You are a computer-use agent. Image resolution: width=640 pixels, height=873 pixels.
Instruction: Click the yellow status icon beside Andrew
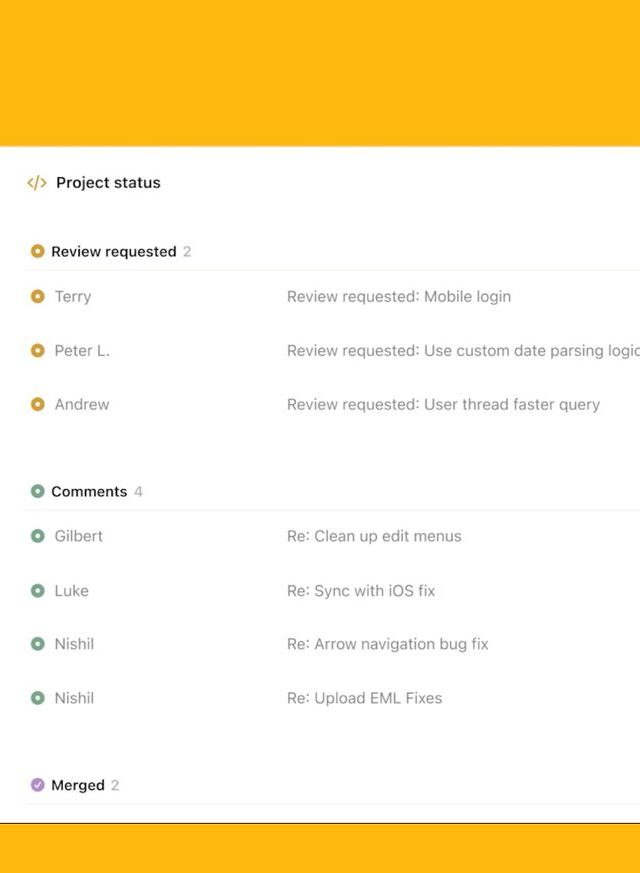[x=38, y=405]
